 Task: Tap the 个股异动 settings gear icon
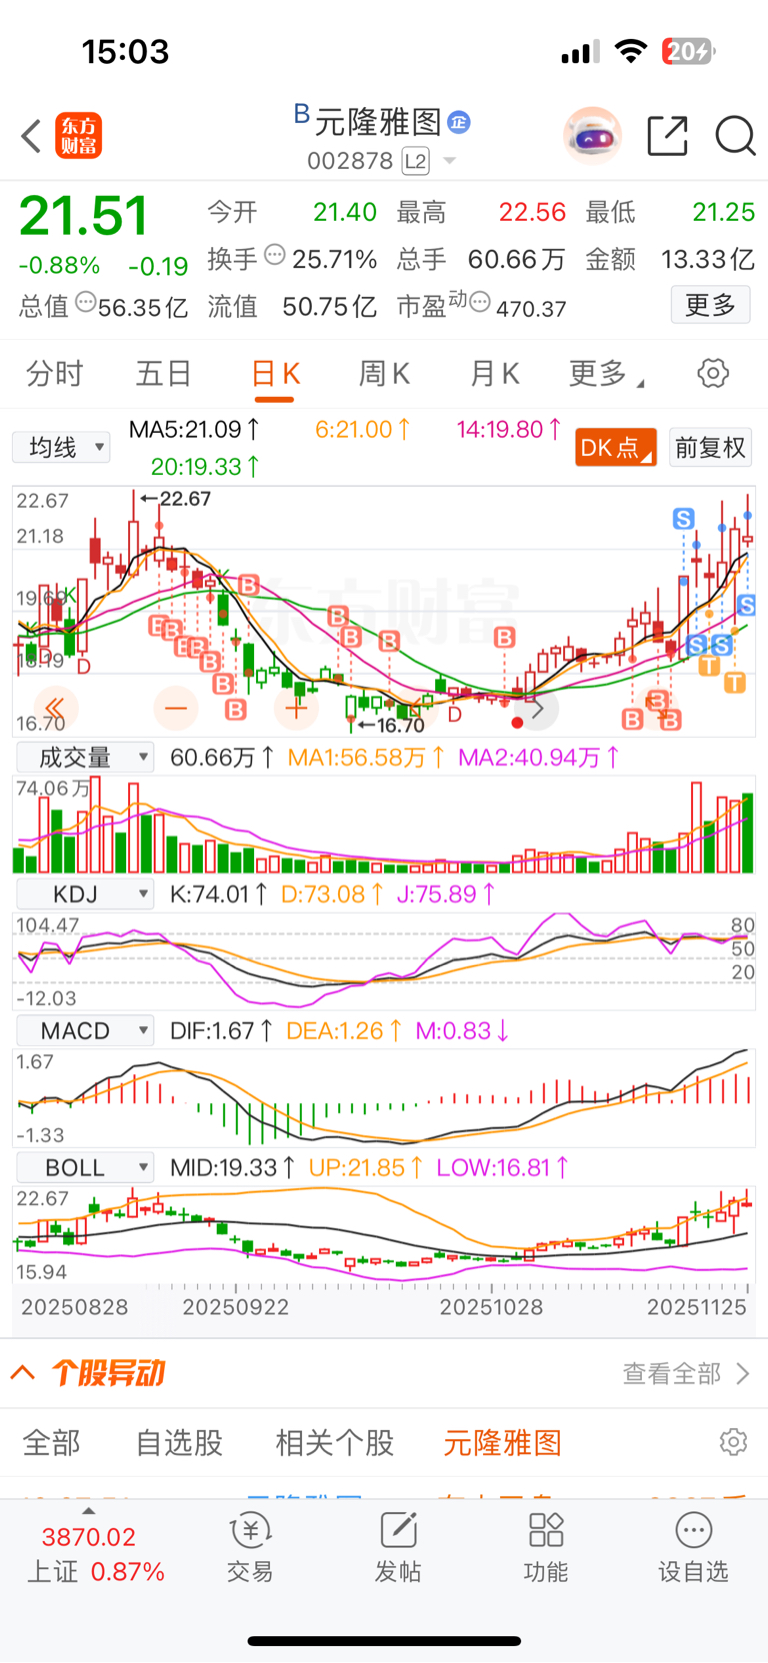coord(733,1442)
